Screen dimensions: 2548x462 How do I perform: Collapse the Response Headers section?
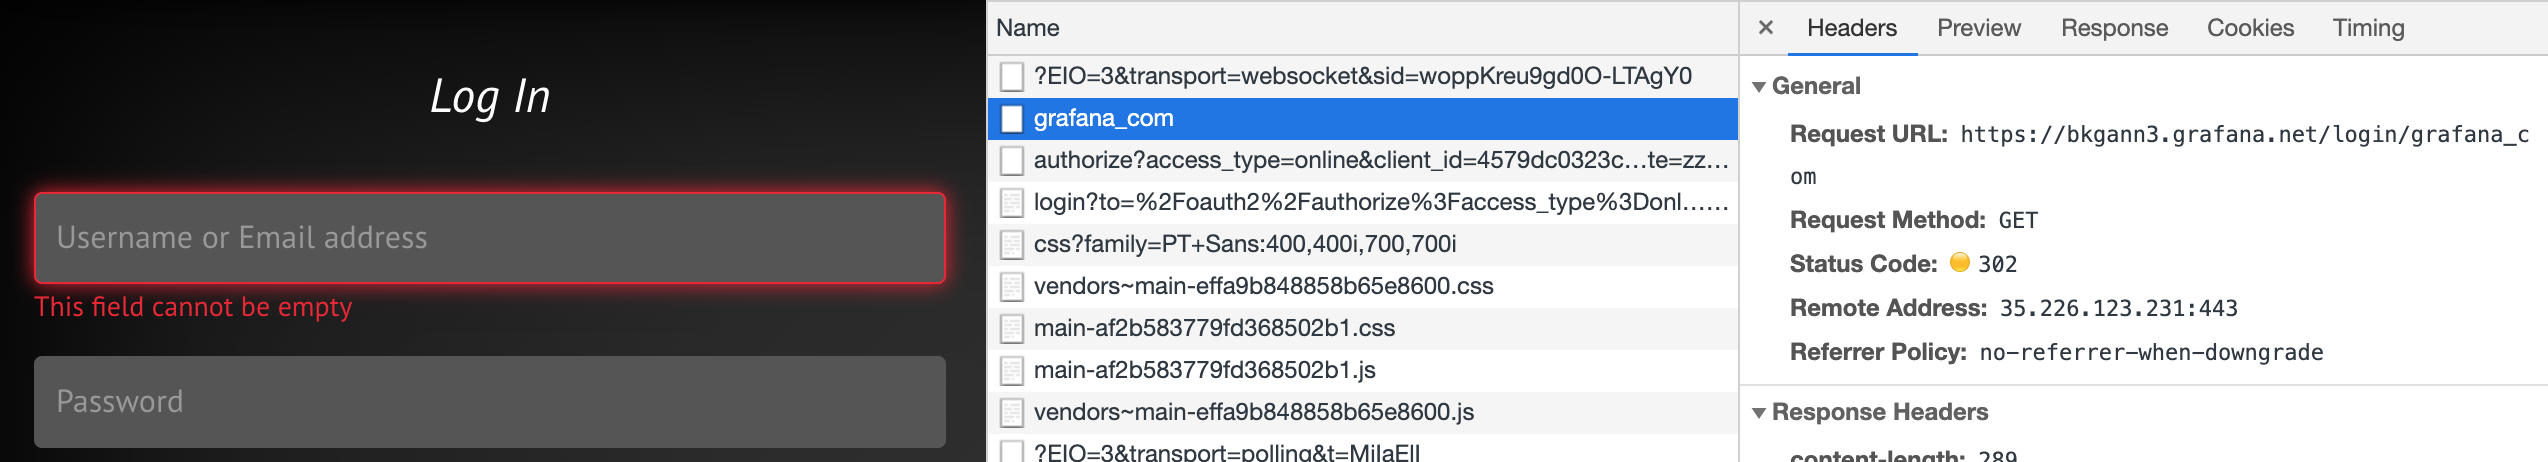click(1759, 413)
